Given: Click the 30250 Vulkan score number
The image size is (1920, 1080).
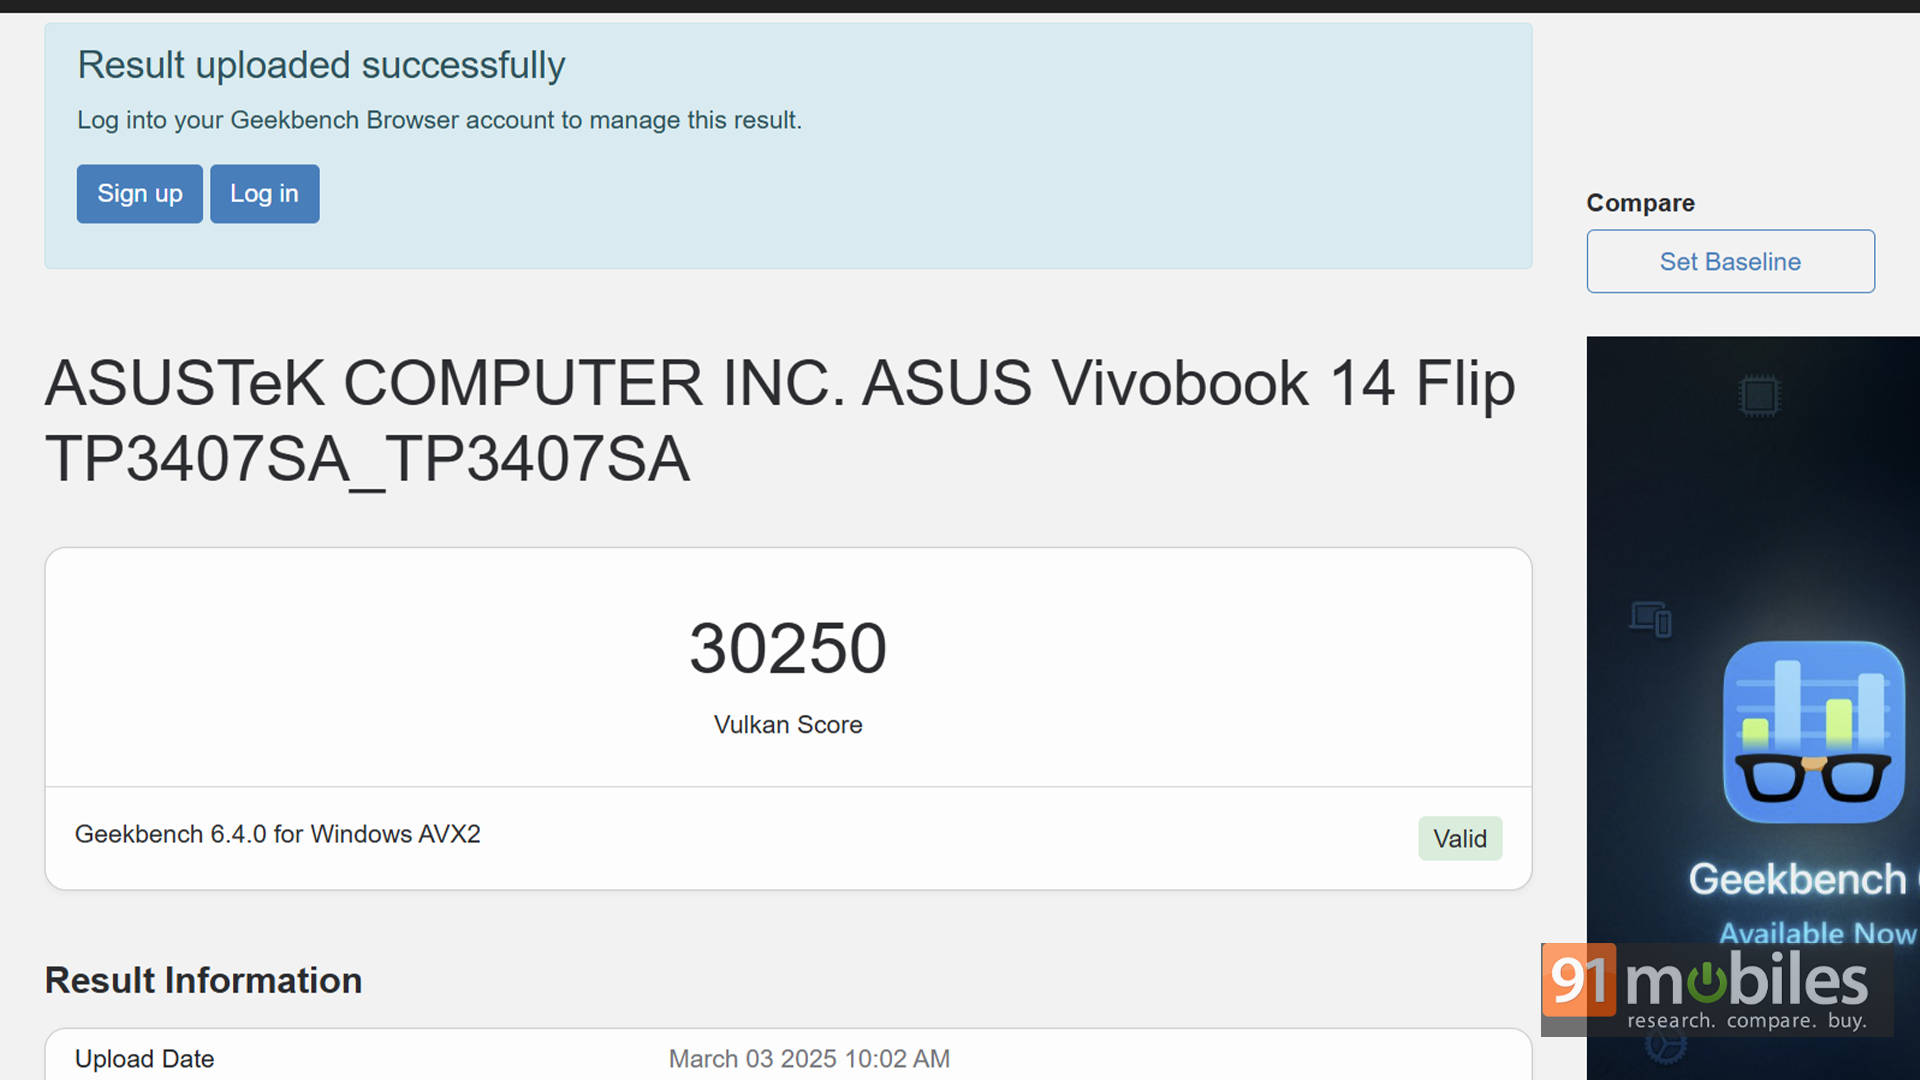Looking at the screenshot, I should [x=788, y=648].
